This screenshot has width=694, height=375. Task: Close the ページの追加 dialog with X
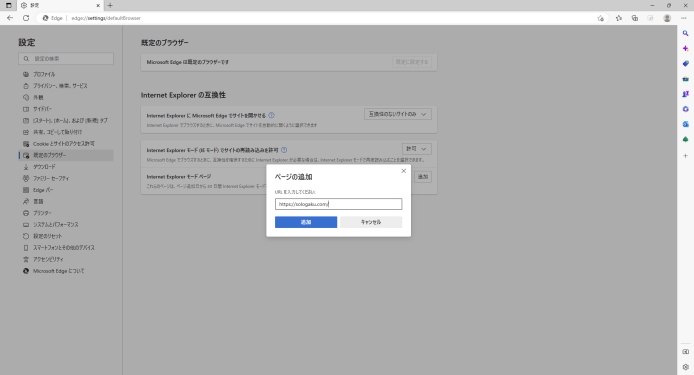[x=403, y=171]
